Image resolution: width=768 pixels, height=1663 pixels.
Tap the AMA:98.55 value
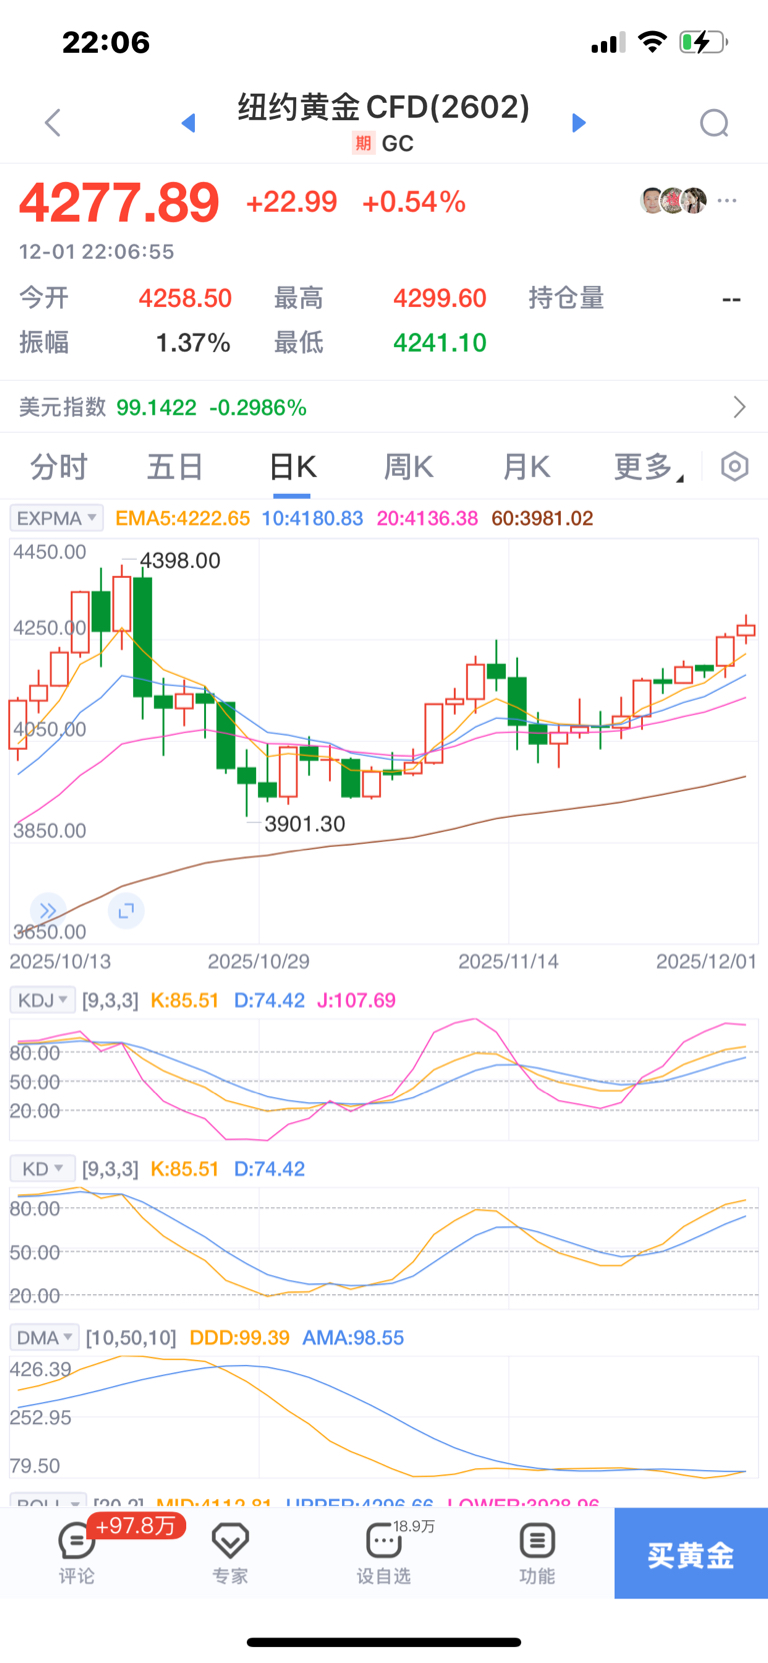353,1338
